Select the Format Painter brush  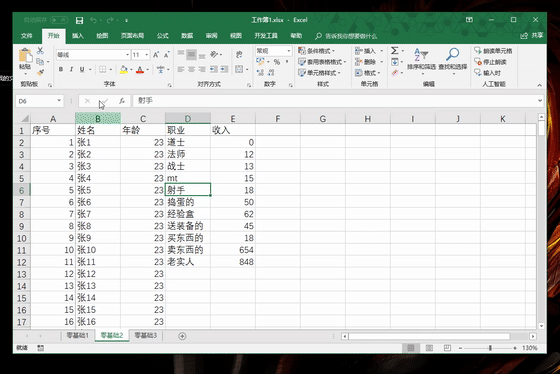[x=40, y=73]
